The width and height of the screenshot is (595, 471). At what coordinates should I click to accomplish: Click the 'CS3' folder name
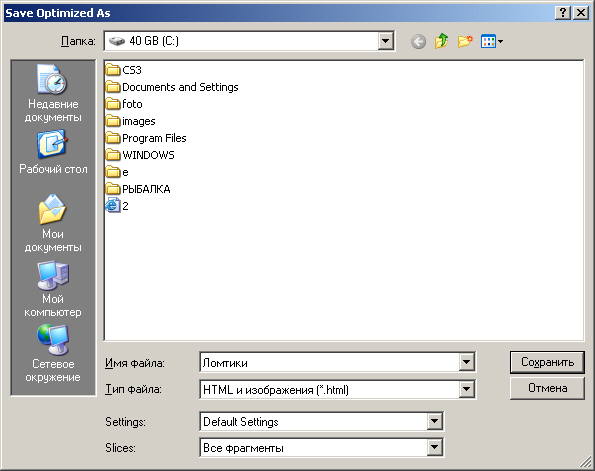[x=132, y=70]
